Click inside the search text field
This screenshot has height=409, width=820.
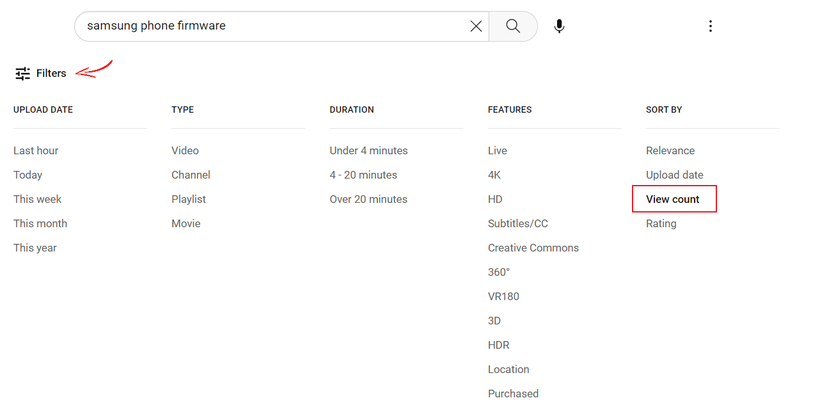270,26
